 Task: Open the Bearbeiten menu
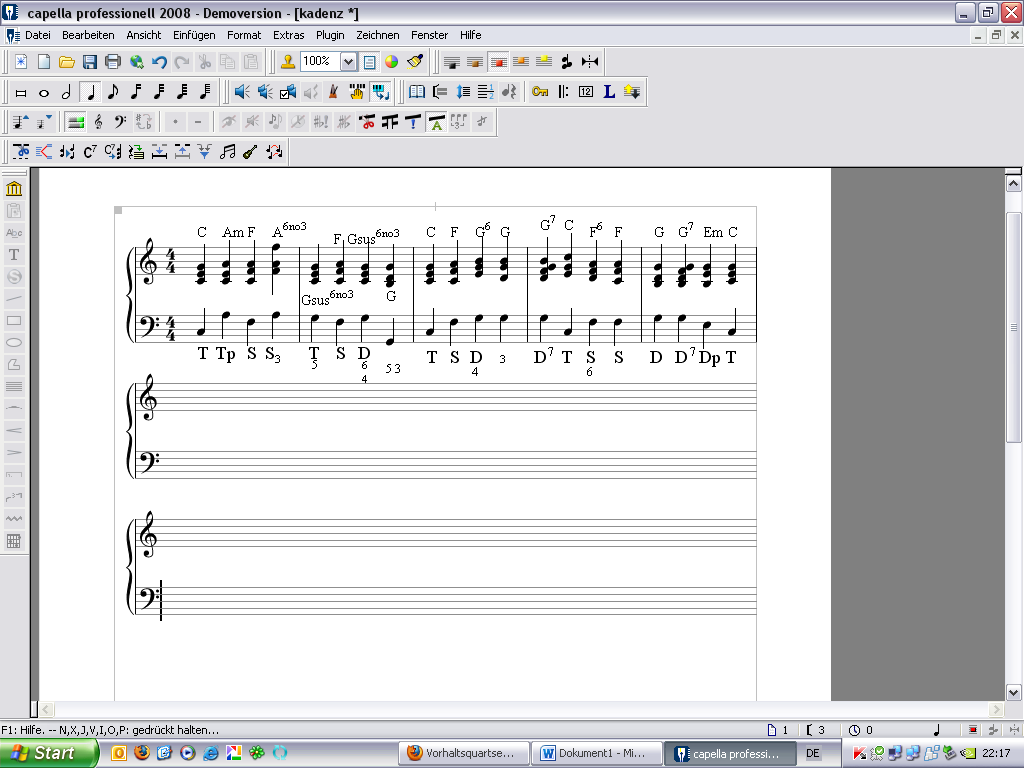click(x=88, y=35)
